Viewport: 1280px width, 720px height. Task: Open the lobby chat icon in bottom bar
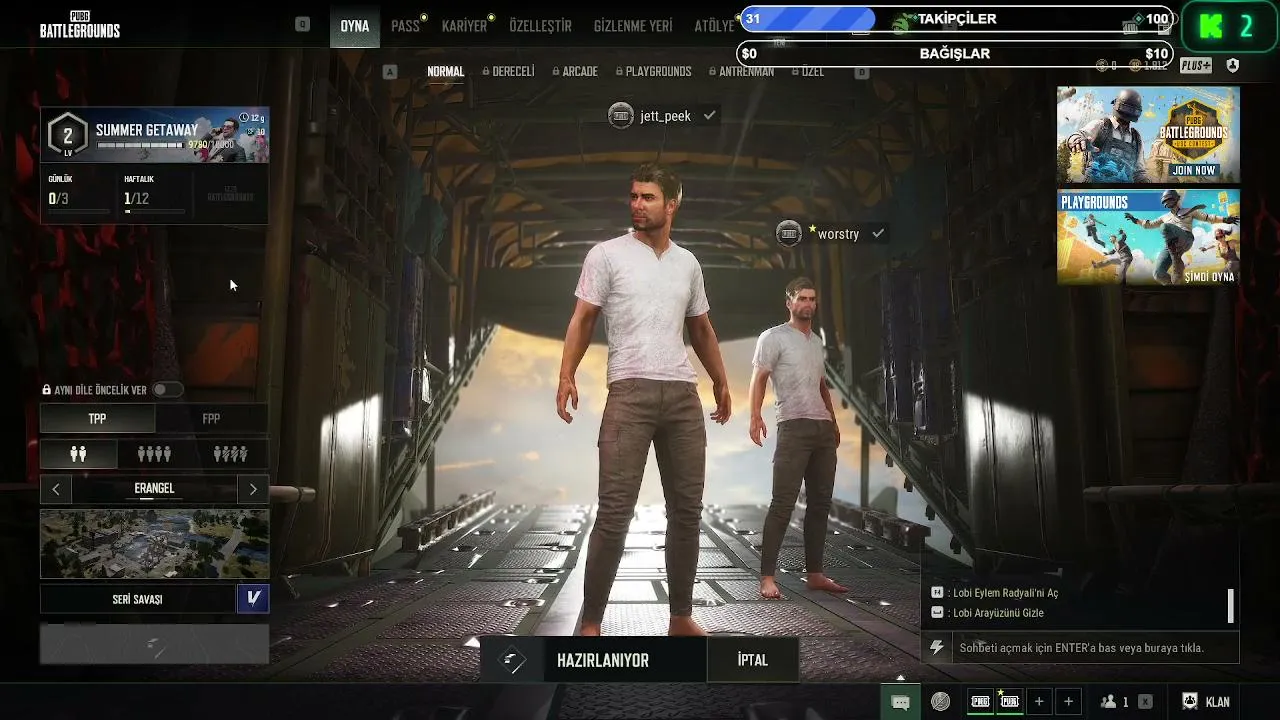click(x=900, y=702)
